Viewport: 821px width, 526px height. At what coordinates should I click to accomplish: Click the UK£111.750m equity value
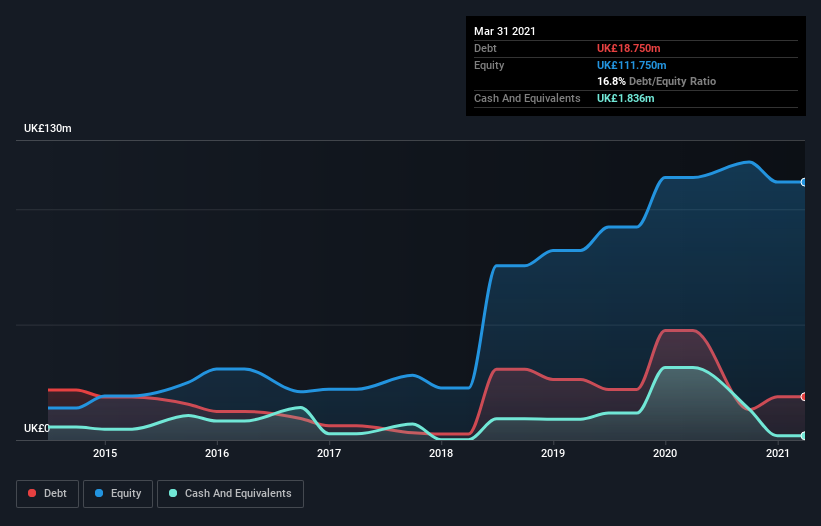coord(631,65)
